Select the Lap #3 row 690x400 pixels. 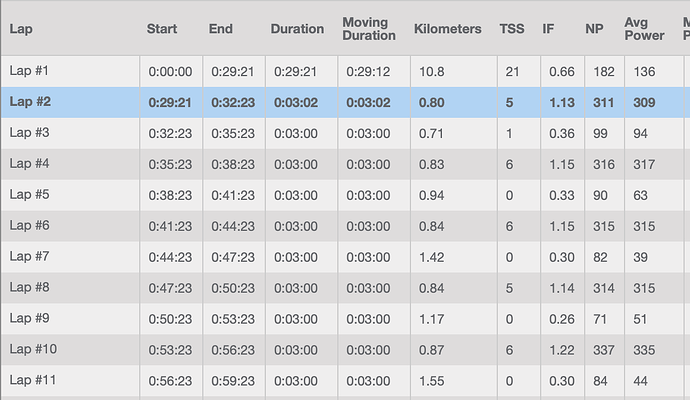click(x=345, y=133)
